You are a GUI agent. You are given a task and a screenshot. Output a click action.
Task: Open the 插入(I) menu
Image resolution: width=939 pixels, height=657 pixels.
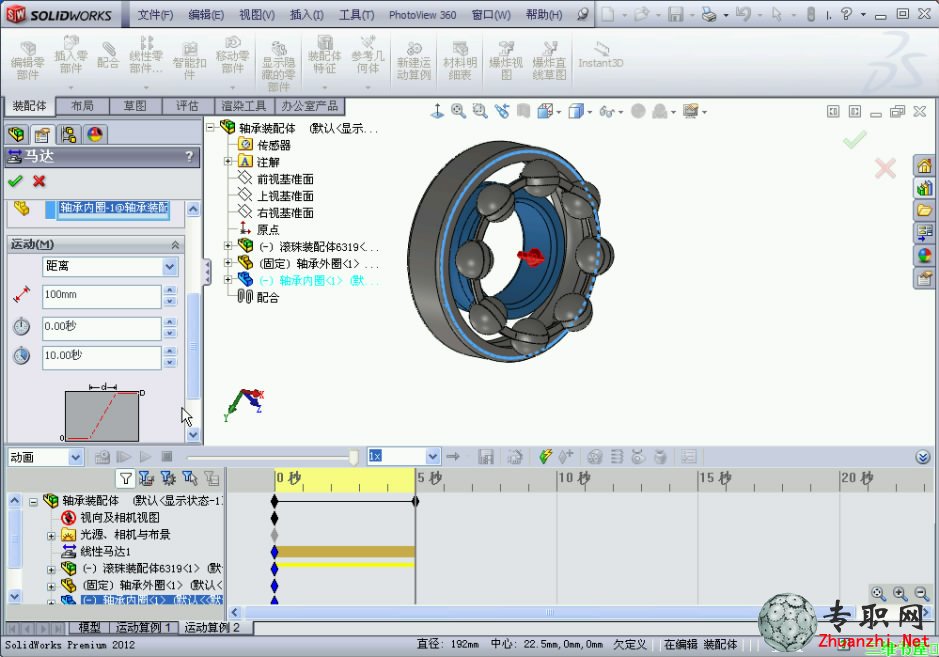pyautogui.click(x=307, y=14)
